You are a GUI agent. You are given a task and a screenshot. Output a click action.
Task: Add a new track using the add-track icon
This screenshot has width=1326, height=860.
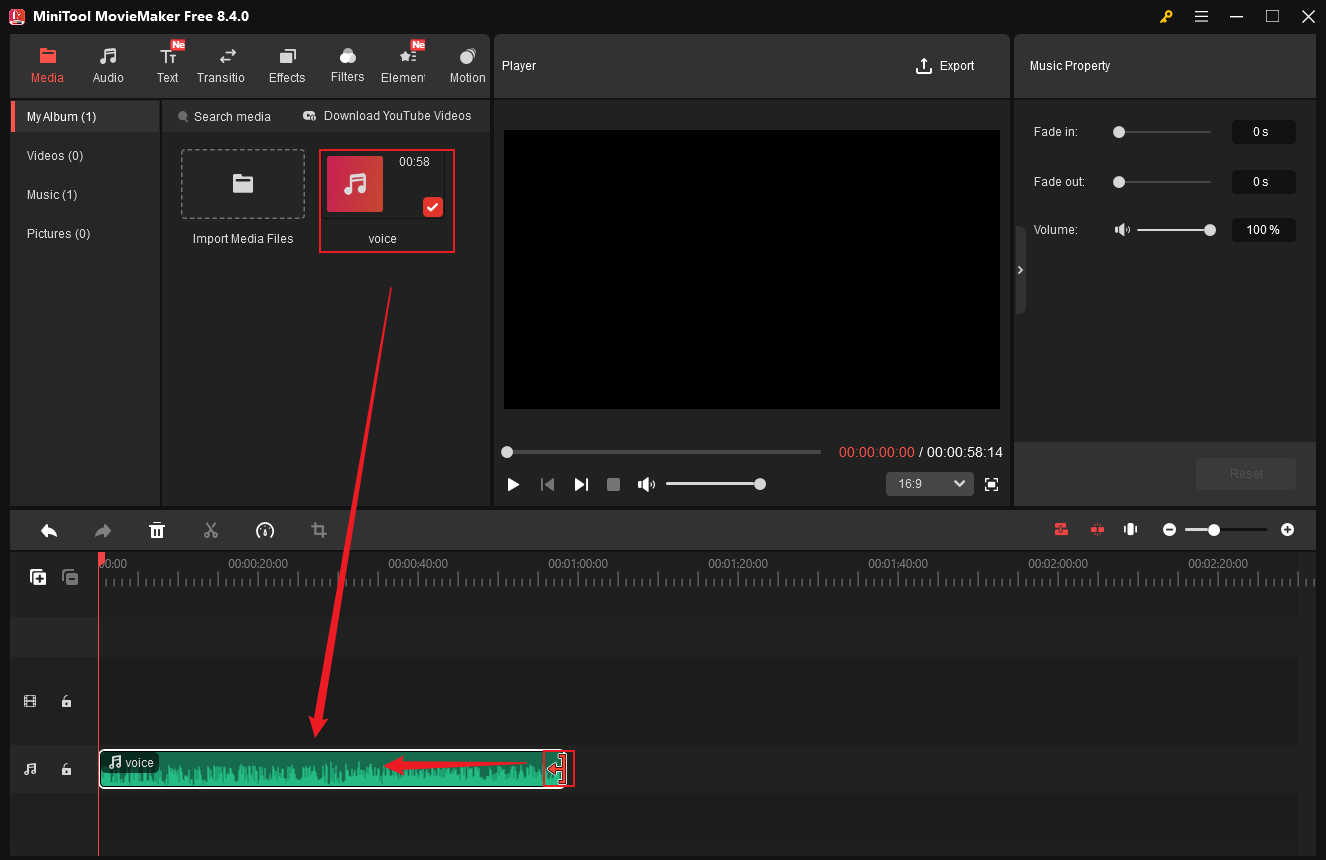(x=37, y=577)
